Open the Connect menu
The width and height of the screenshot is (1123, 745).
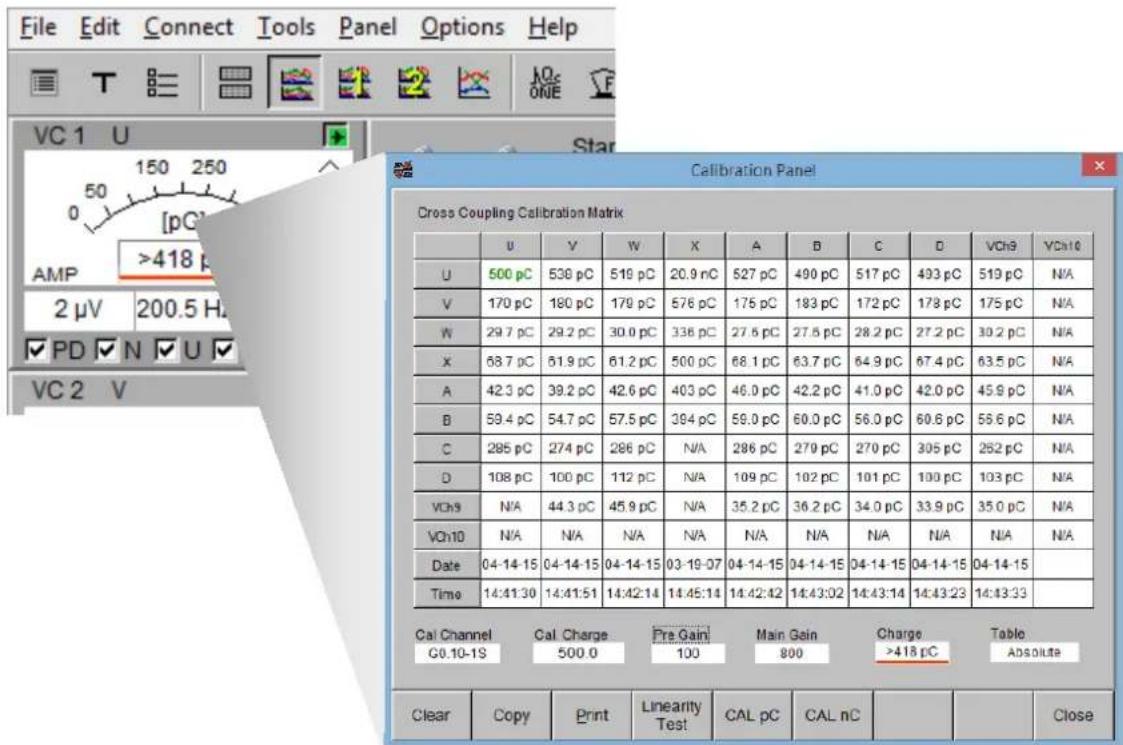tap(188, 27)
